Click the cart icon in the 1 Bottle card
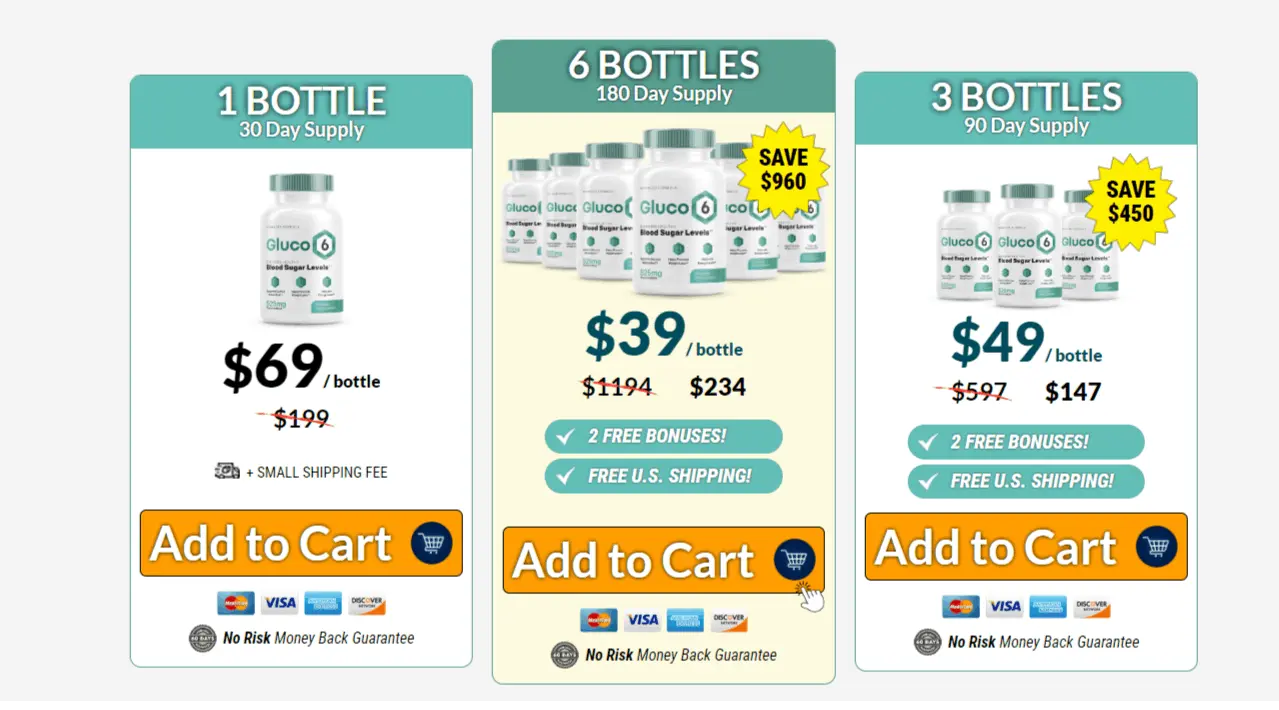This screenshot has width=1279, height=710. pos(432,544)
